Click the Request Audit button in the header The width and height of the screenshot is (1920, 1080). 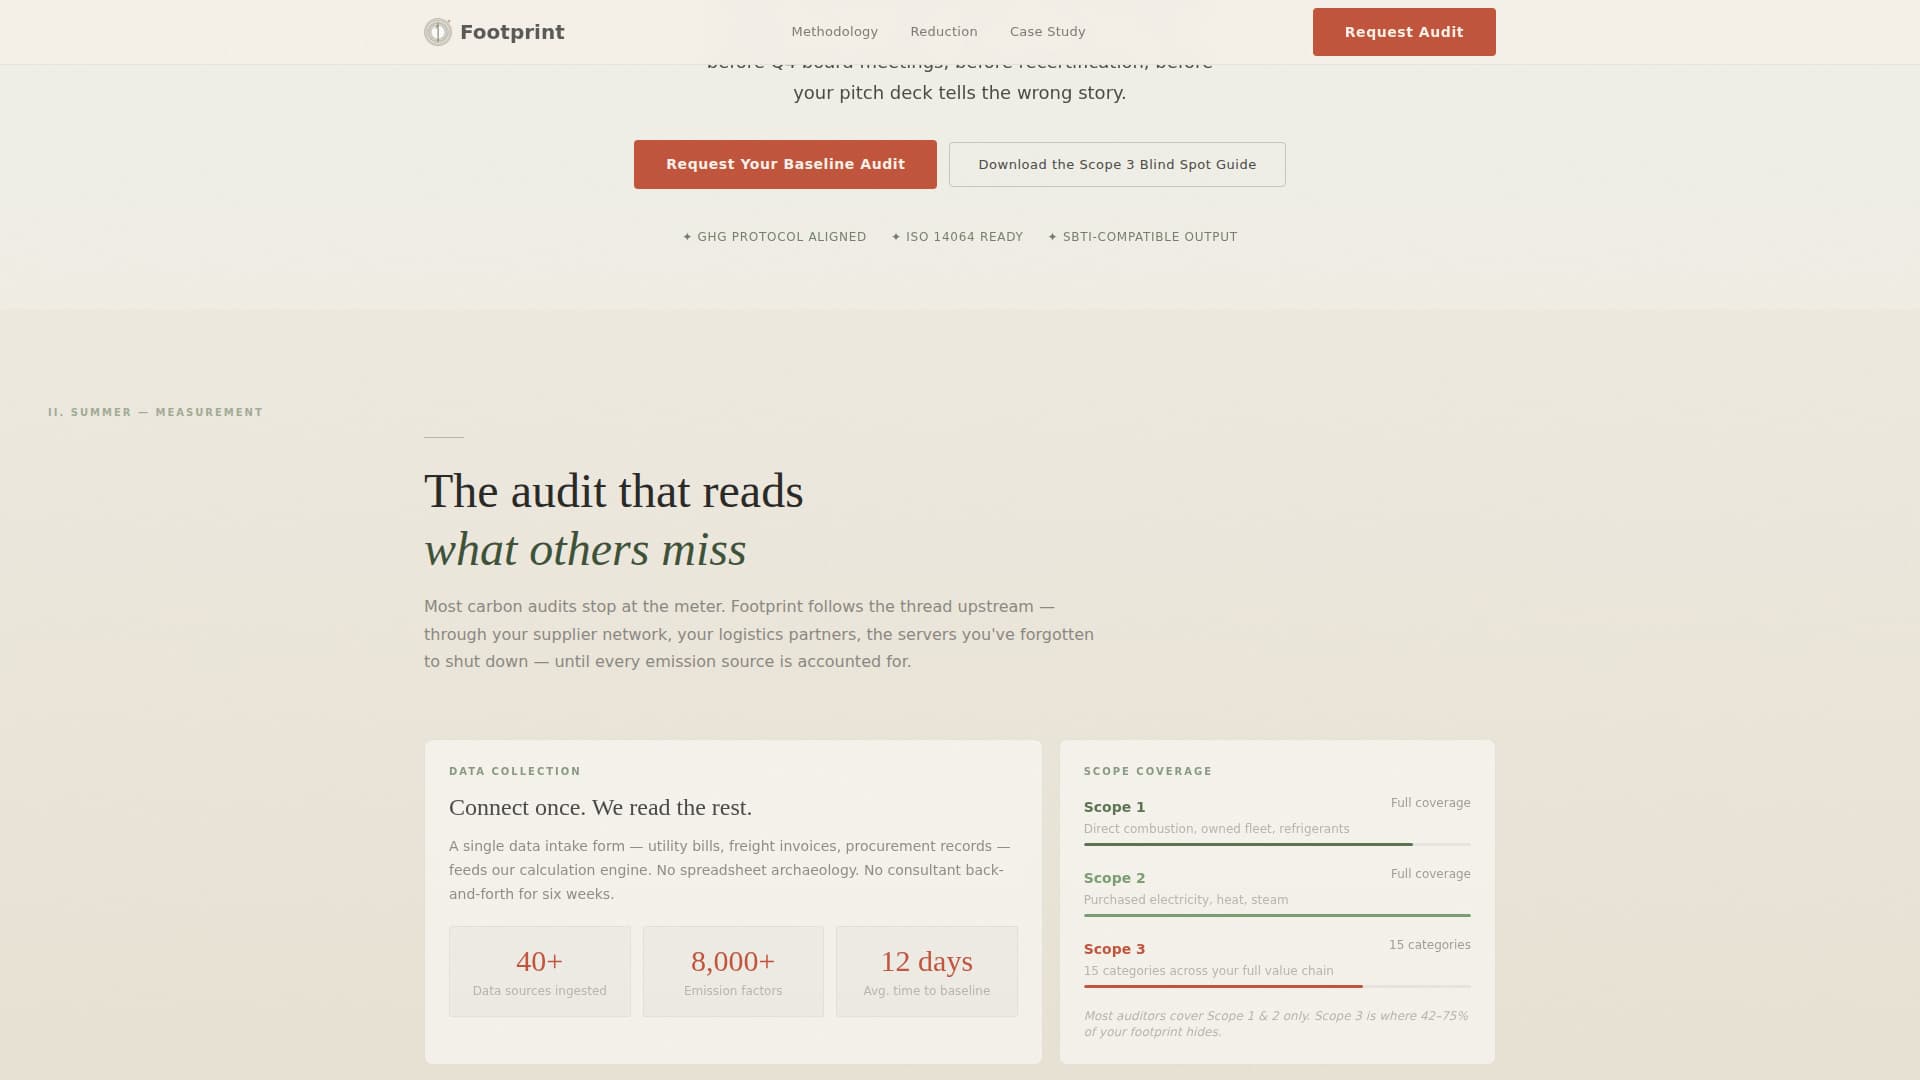[x=1404, y=31]
